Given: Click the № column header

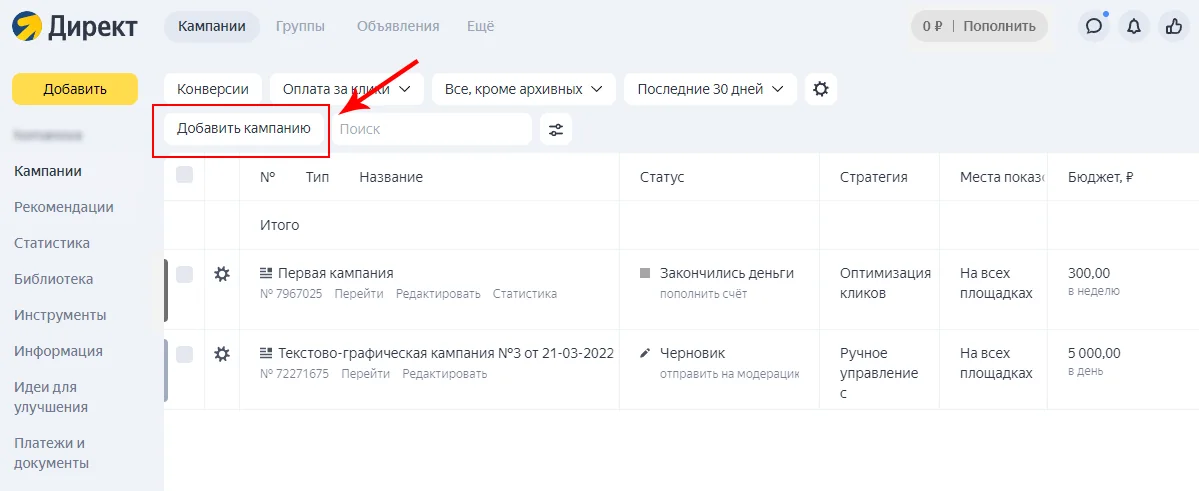Looking at the screenshot, I should 268,177.
